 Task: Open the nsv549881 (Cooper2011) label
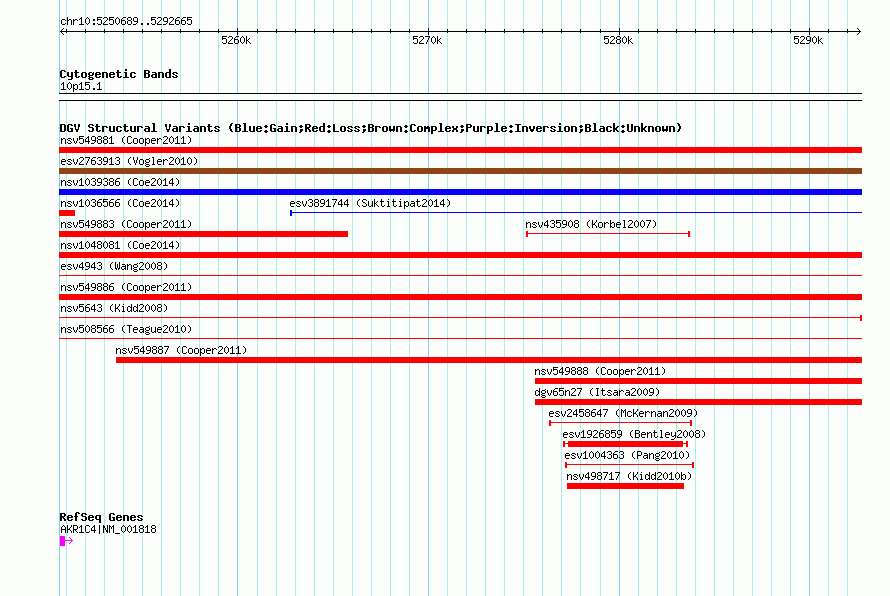tap(126, 140)
